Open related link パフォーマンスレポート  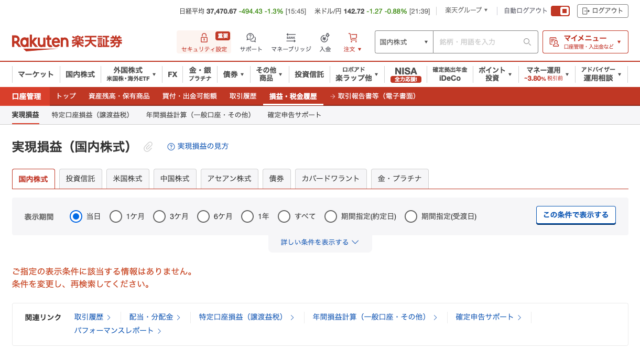coord(118,331)
